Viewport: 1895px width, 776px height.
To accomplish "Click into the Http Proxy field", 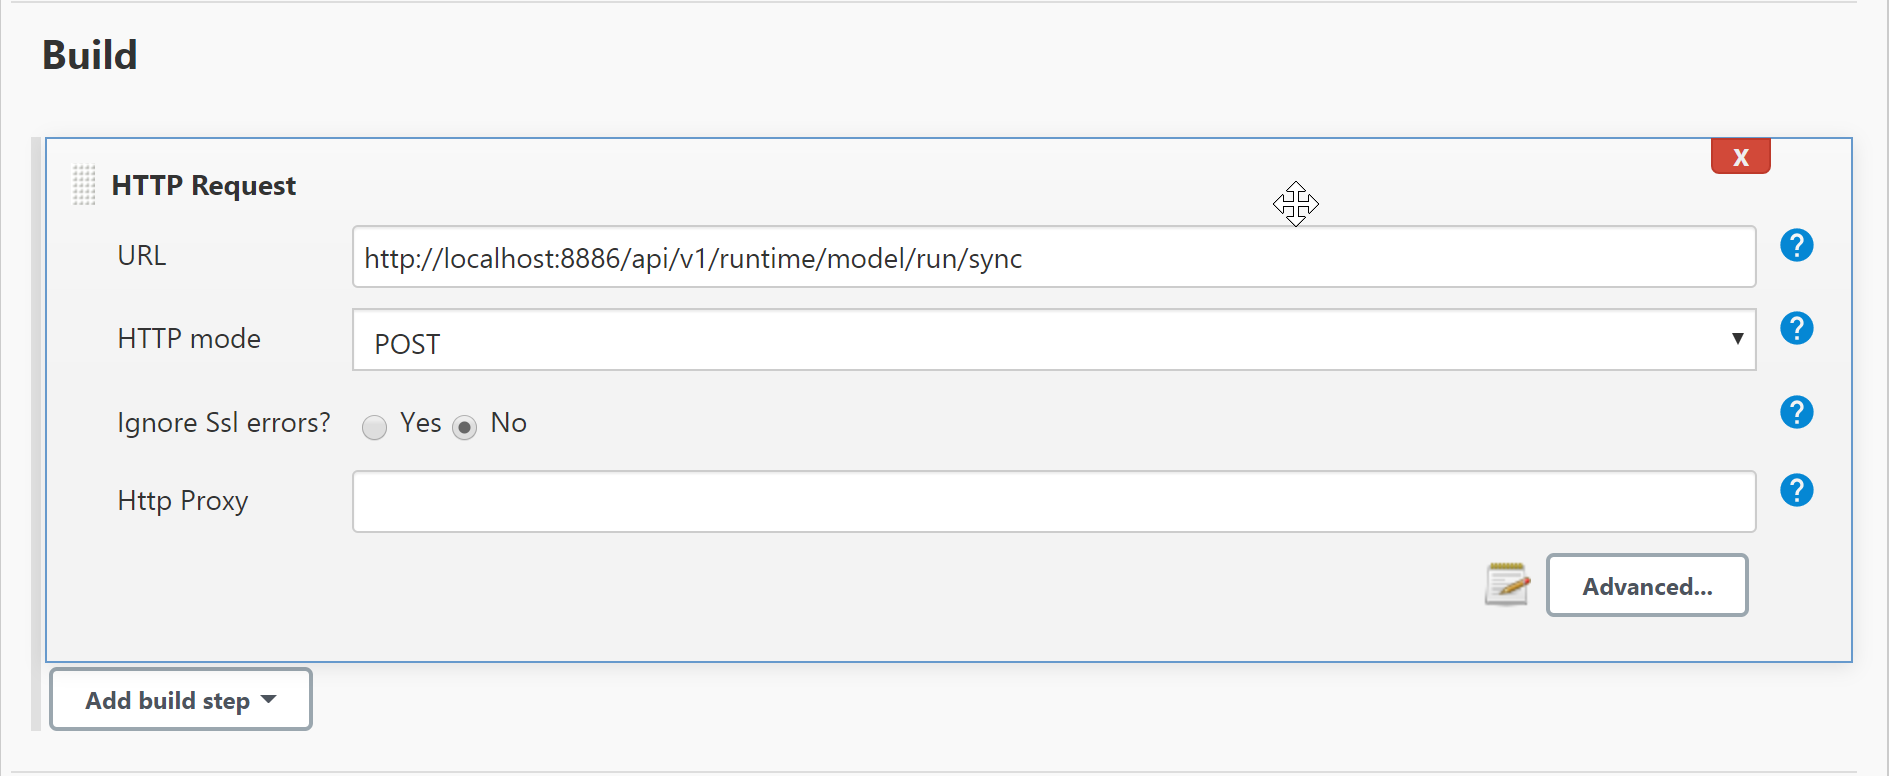I will 1053,502.
